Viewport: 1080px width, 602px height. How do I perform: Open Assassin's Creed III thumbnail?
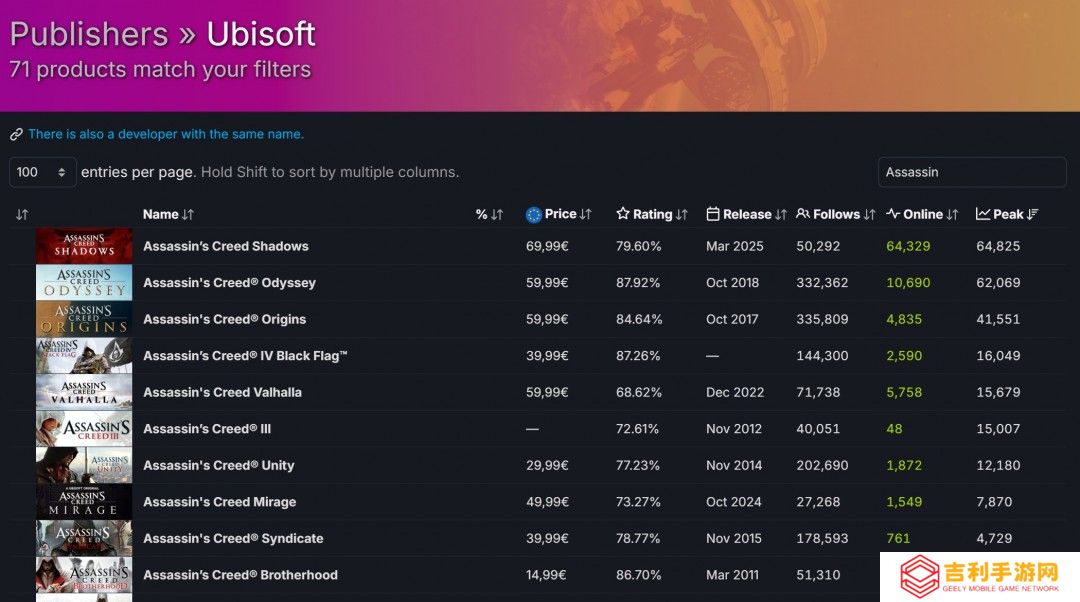coord(84,428)
